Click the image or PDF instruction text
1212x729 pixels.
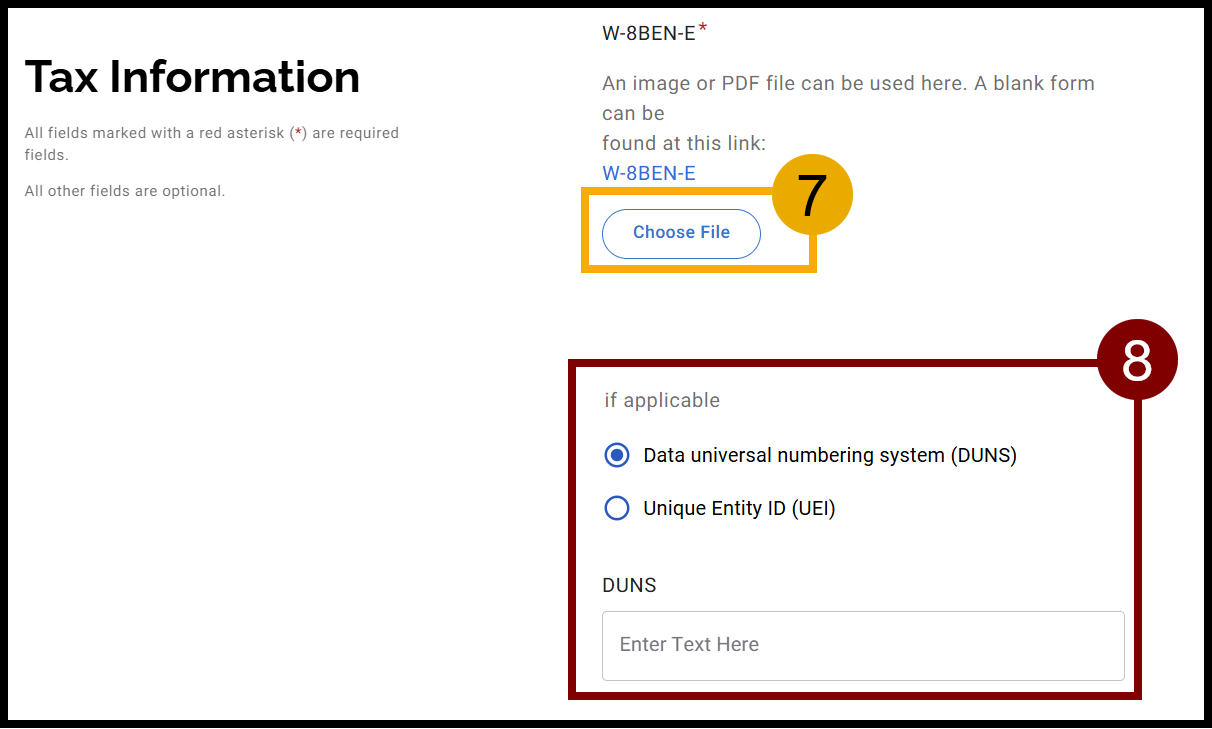click(848, 83)
